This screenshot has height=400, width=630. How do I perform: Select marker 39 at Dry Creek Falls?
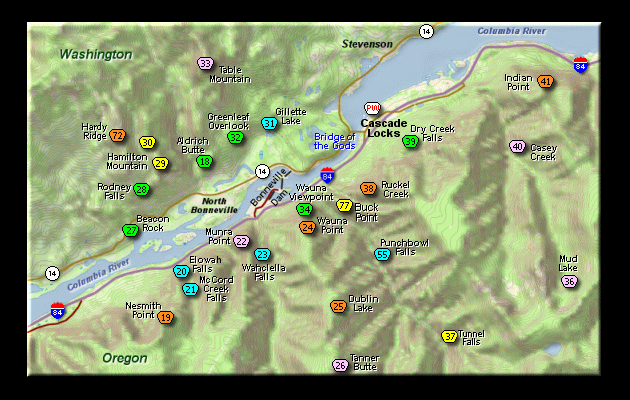pos(410,141)
